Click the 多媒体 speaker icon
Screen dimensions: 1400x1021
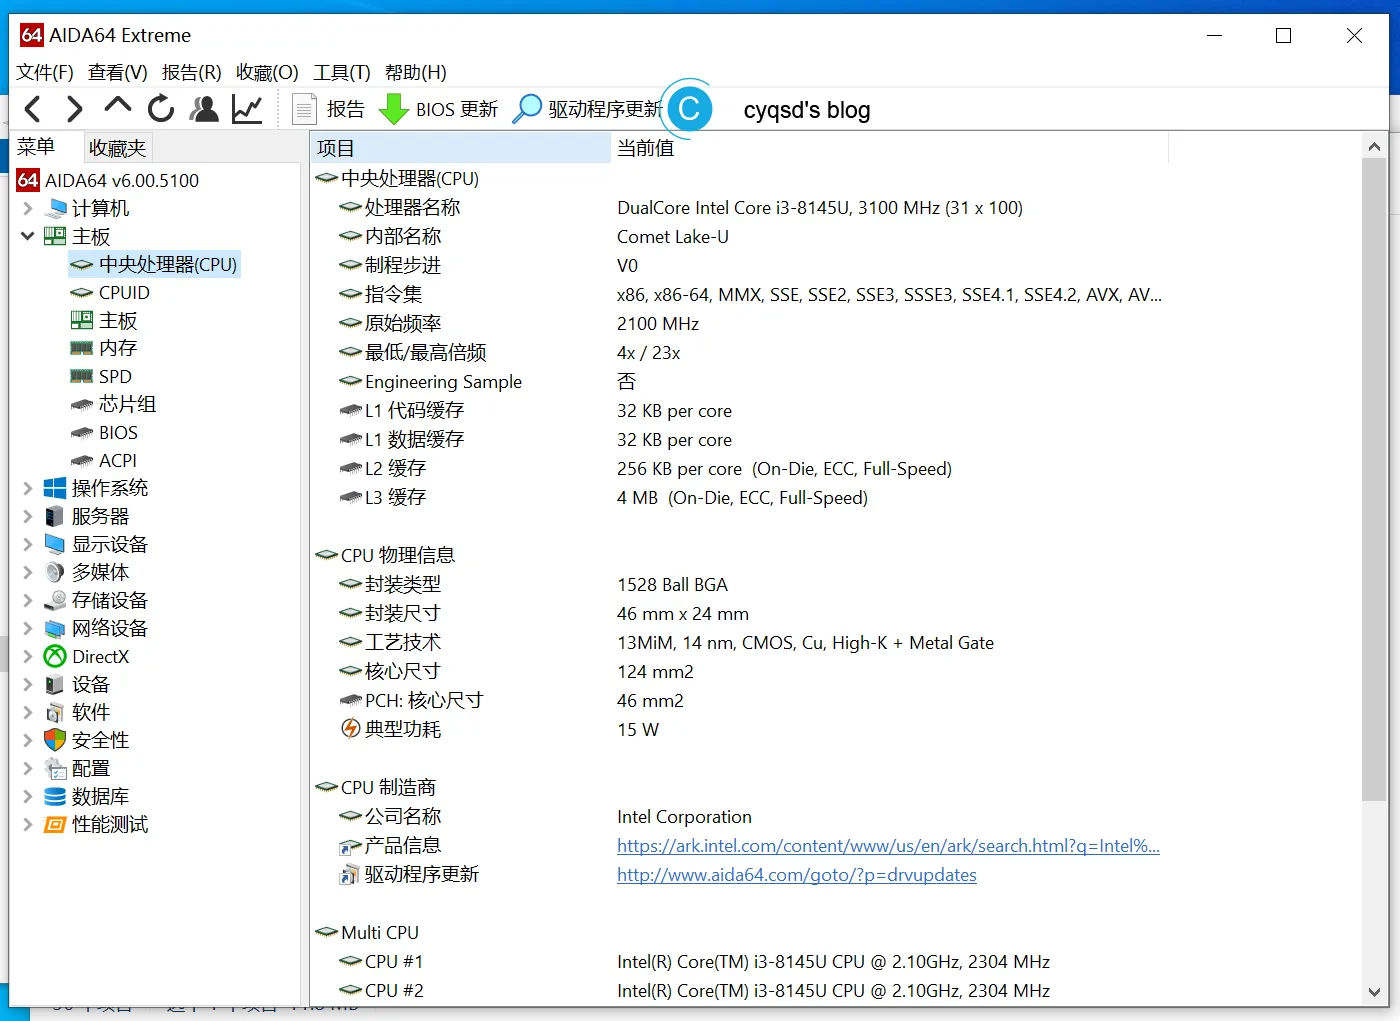pos(55,572)
